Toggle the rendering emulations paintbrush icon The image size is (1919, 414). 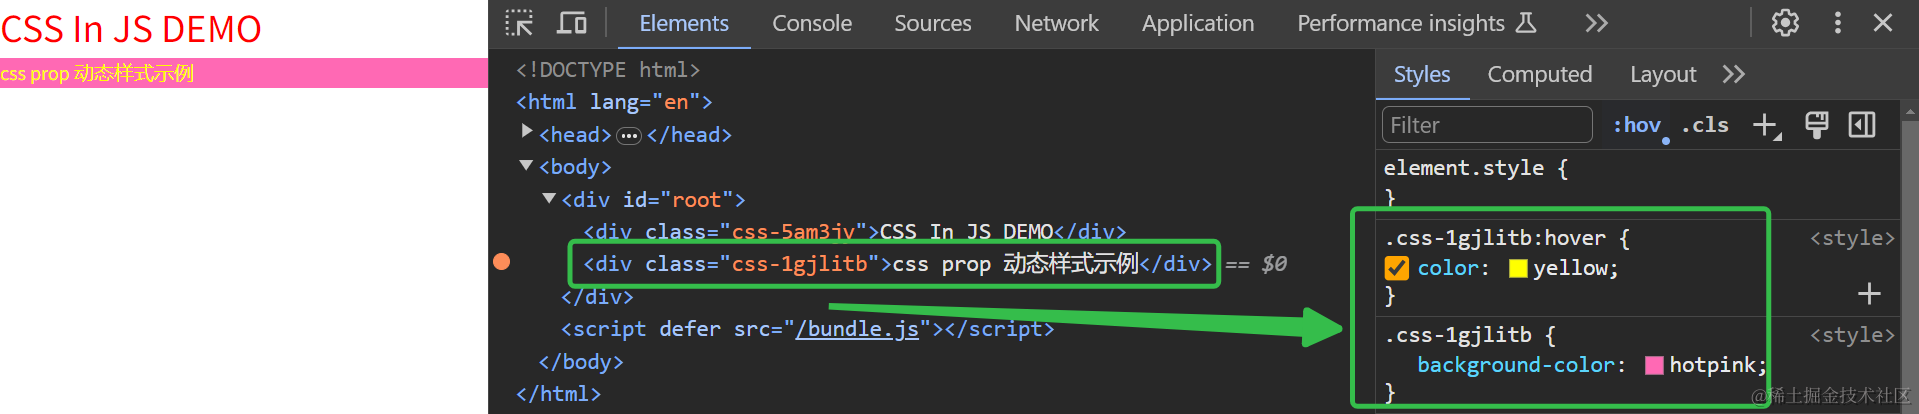point(1816,125)
